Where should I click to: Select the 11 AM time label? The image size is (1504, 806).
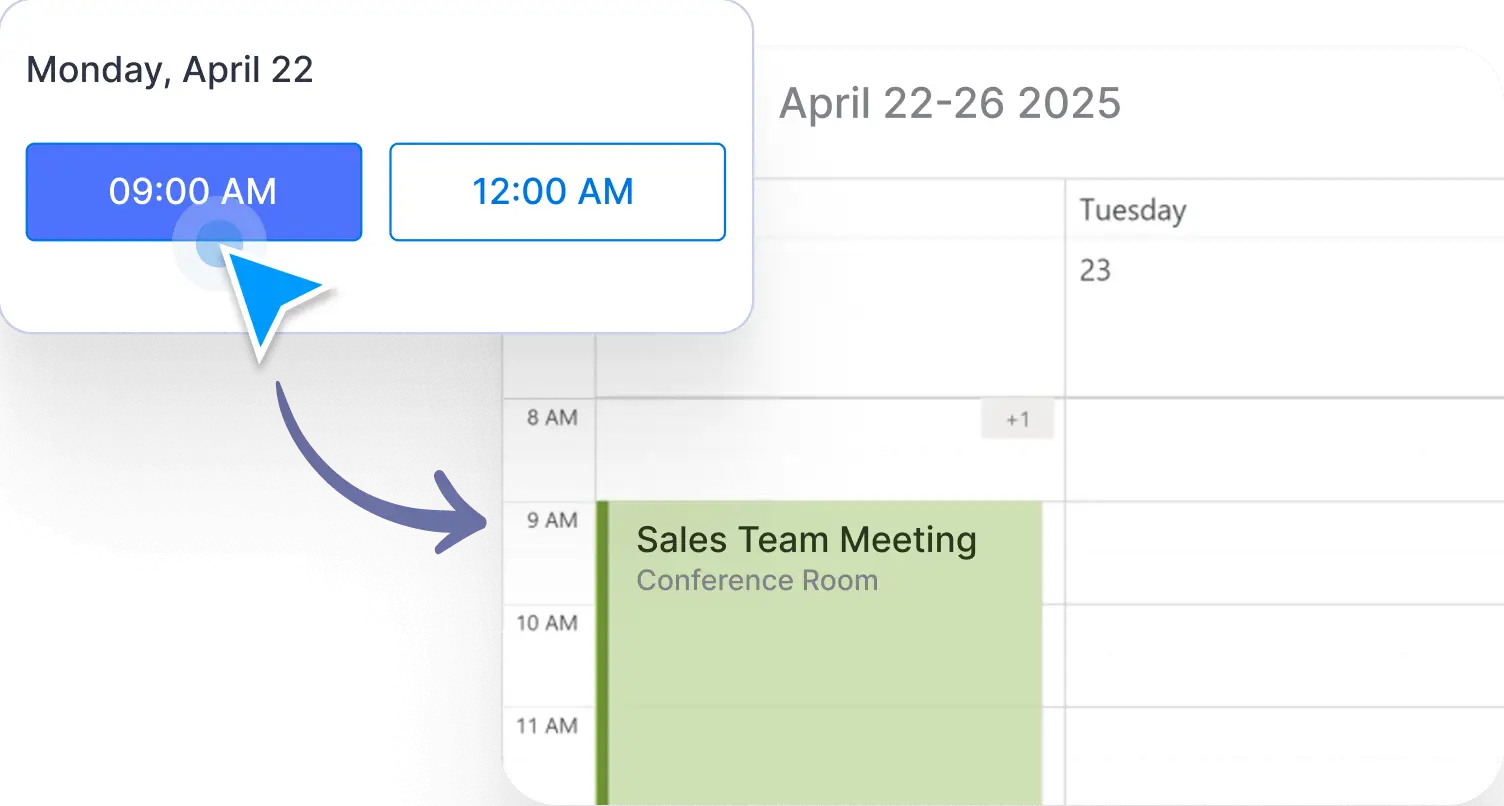click(x=547, y=726)
